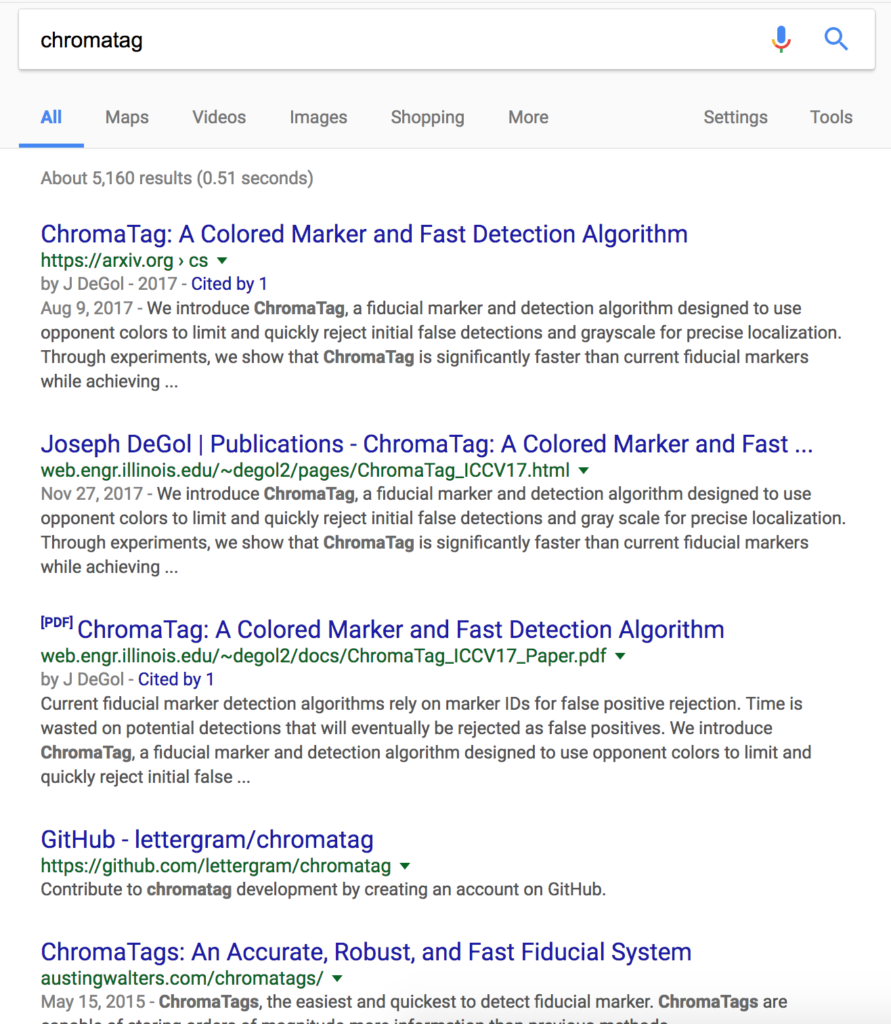
Task: Click the About 5,160 results text
Action: pyautogui.click(x=177, y=178)
